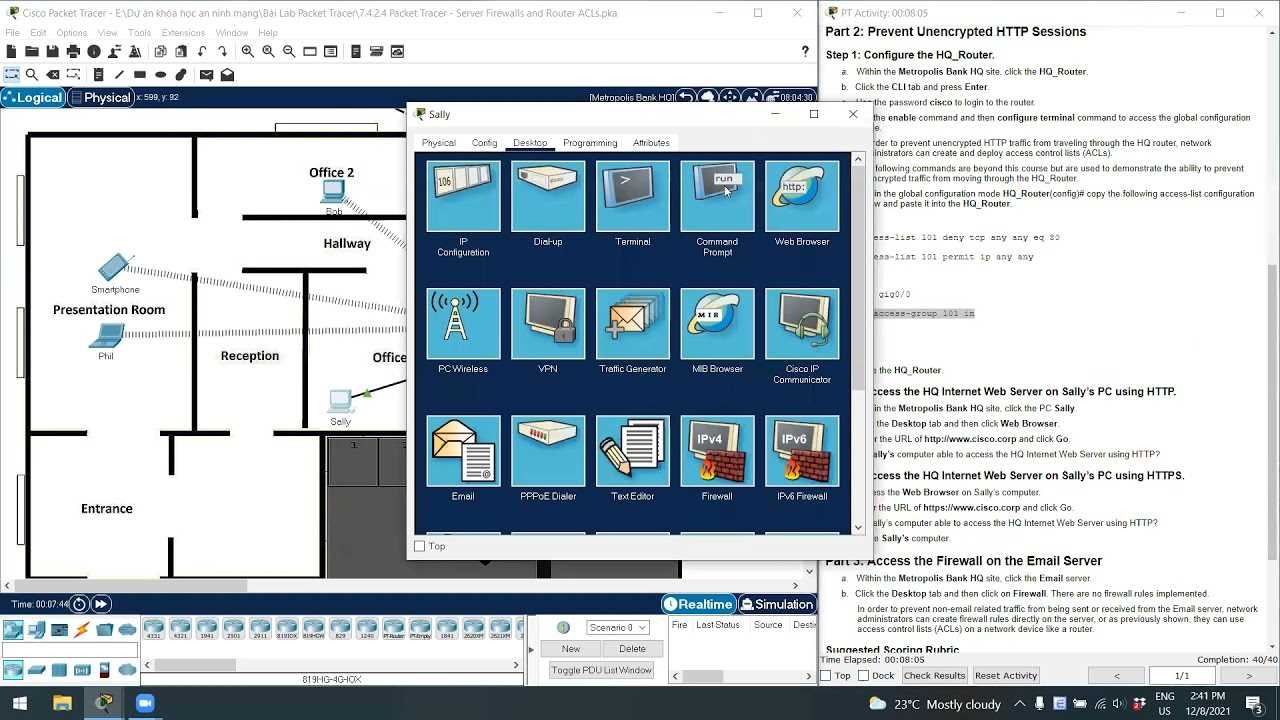Switch to Simulation mode

(x=777, y=604)
